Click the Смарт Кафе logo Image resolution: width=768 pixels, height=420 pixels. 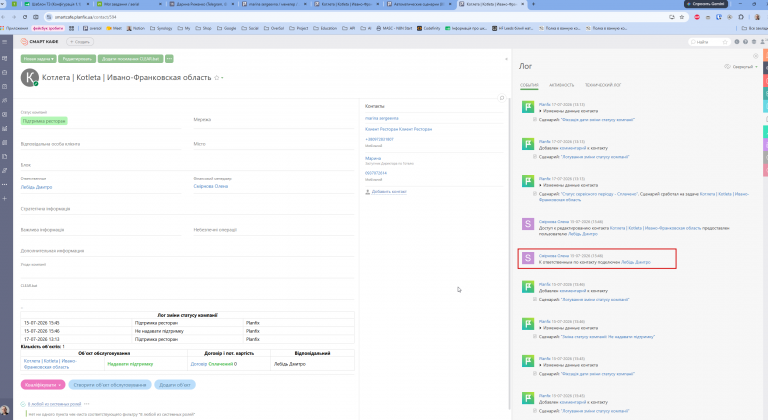39,42
